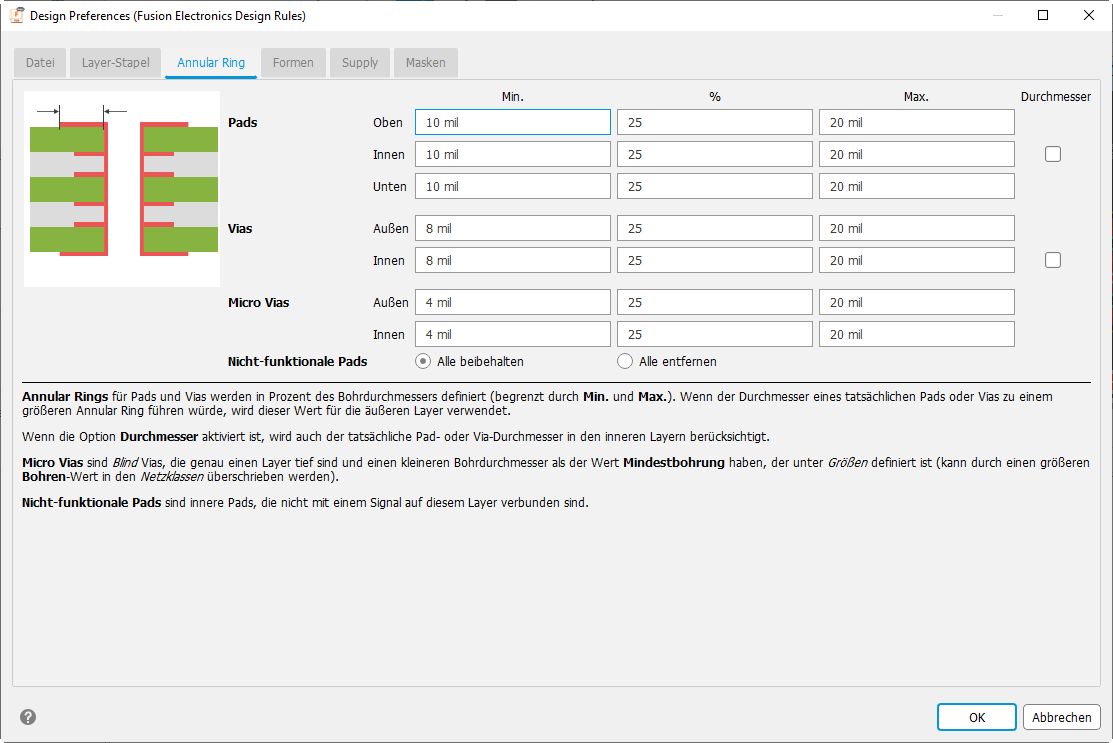
Task: Go to the Formen tab
Action: click(293, 62)
